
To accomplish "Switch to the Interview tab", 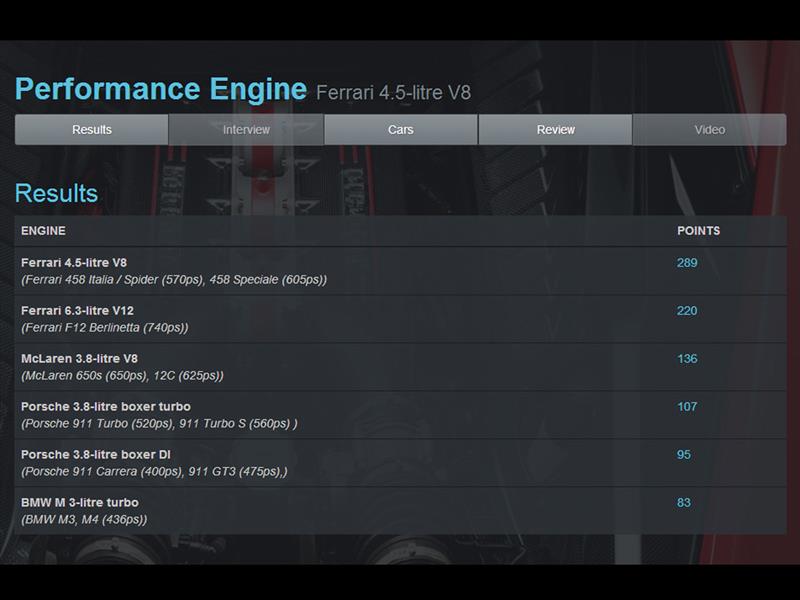I will tap(246, 129).
